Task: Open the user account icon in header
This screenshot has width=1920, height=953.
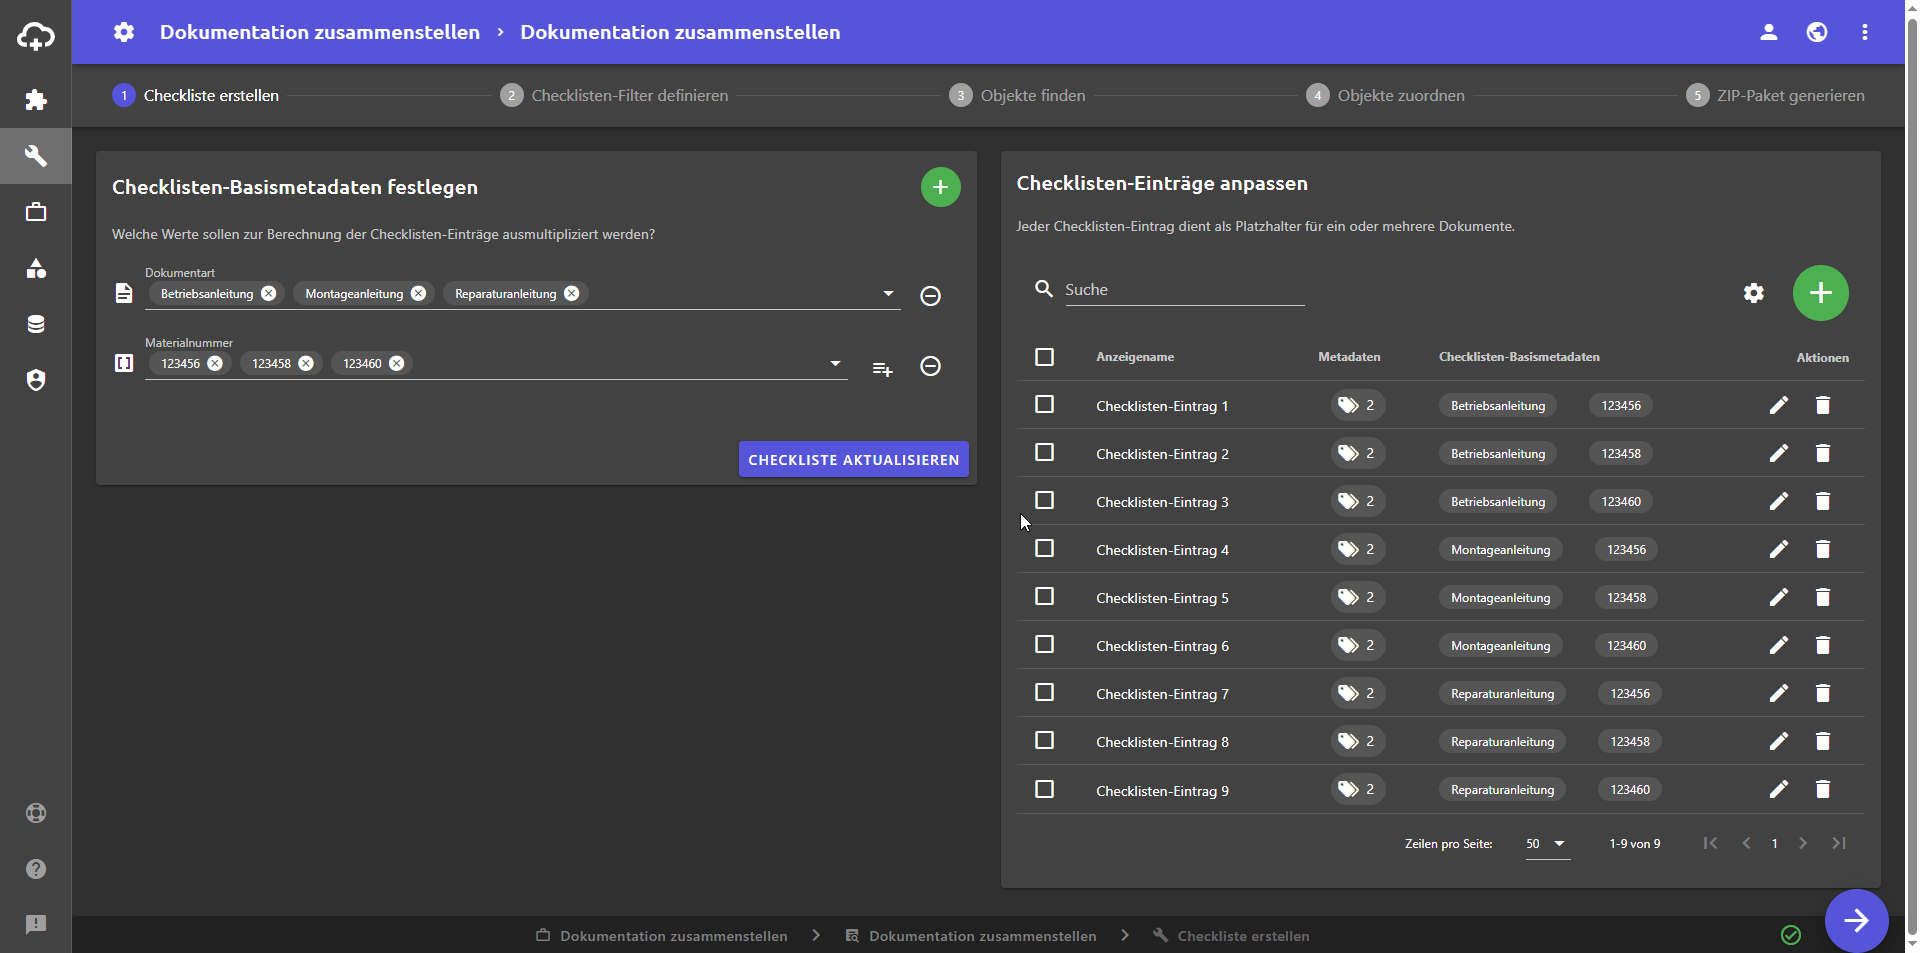Action: pos(1768,32)
